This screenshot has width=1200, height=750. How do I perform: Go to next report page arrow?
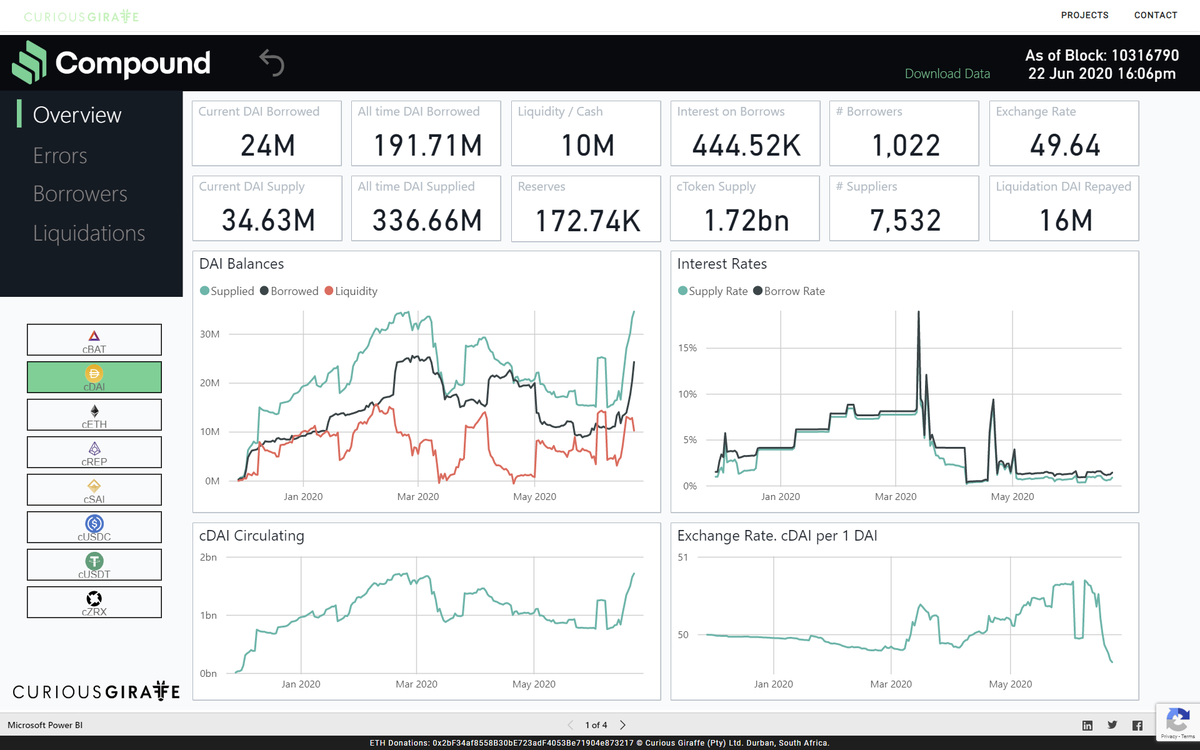pyautogui.click(x=623, y=725)
